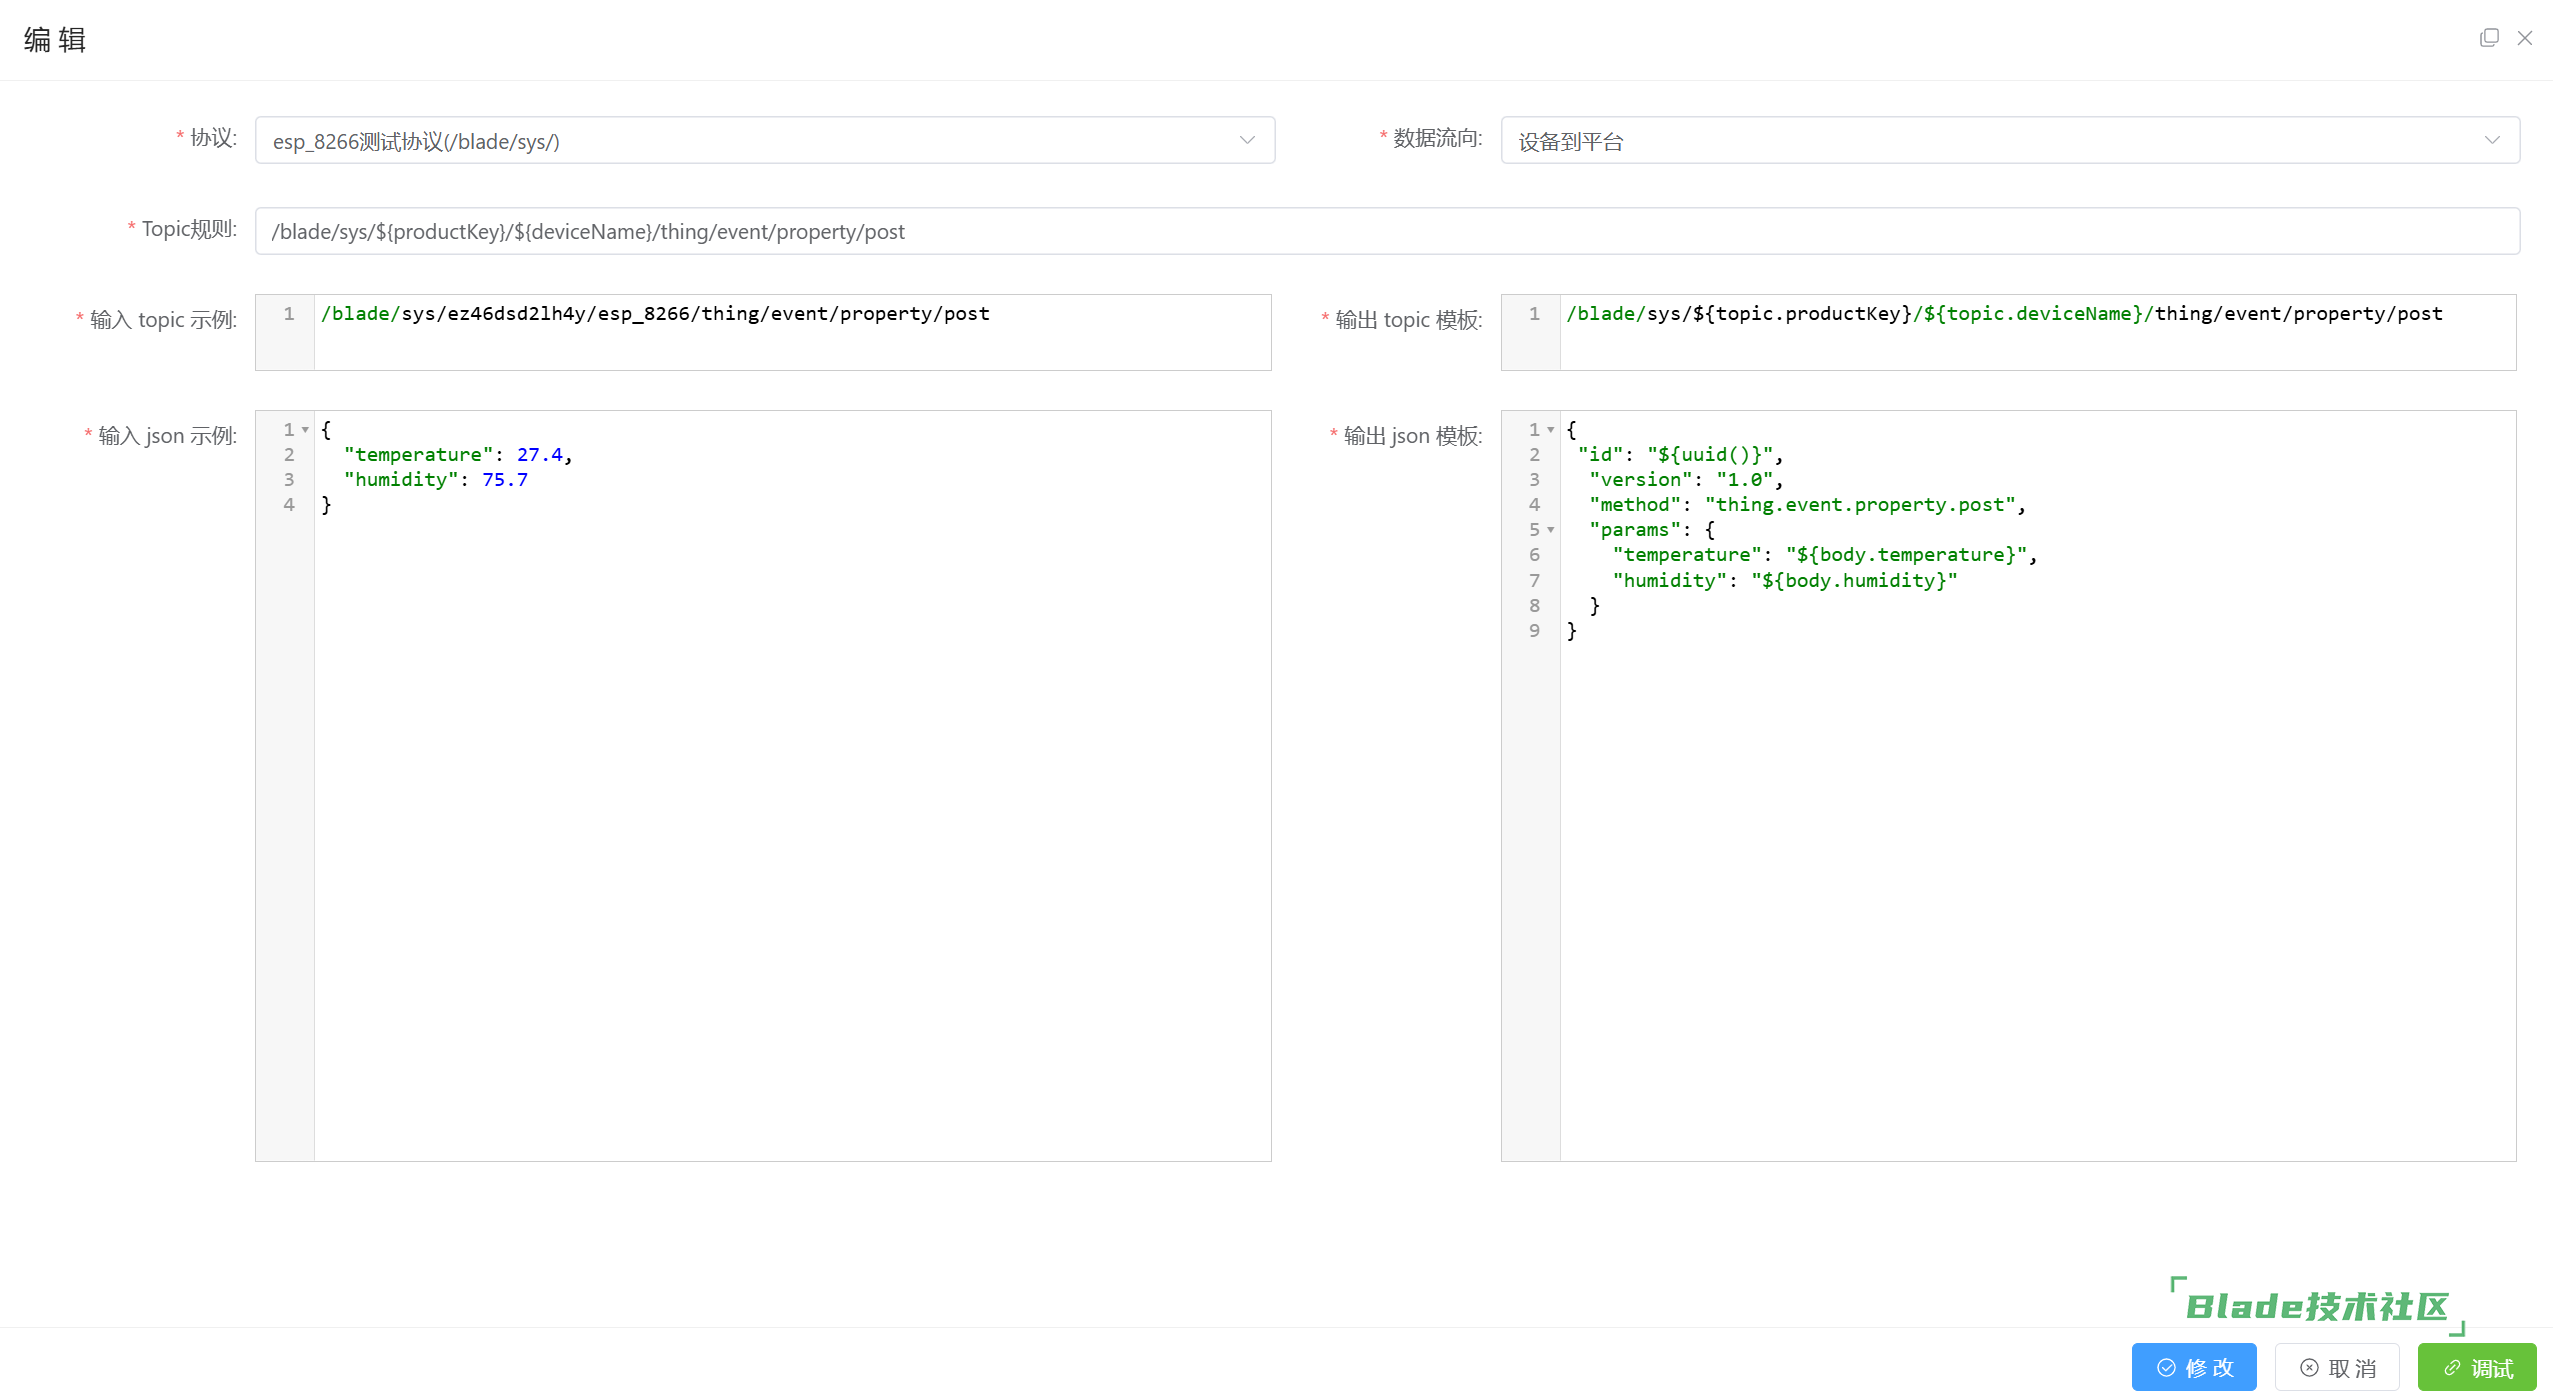
Task: Open the 协议 protocol dropdown
Action: pos(765,140)
